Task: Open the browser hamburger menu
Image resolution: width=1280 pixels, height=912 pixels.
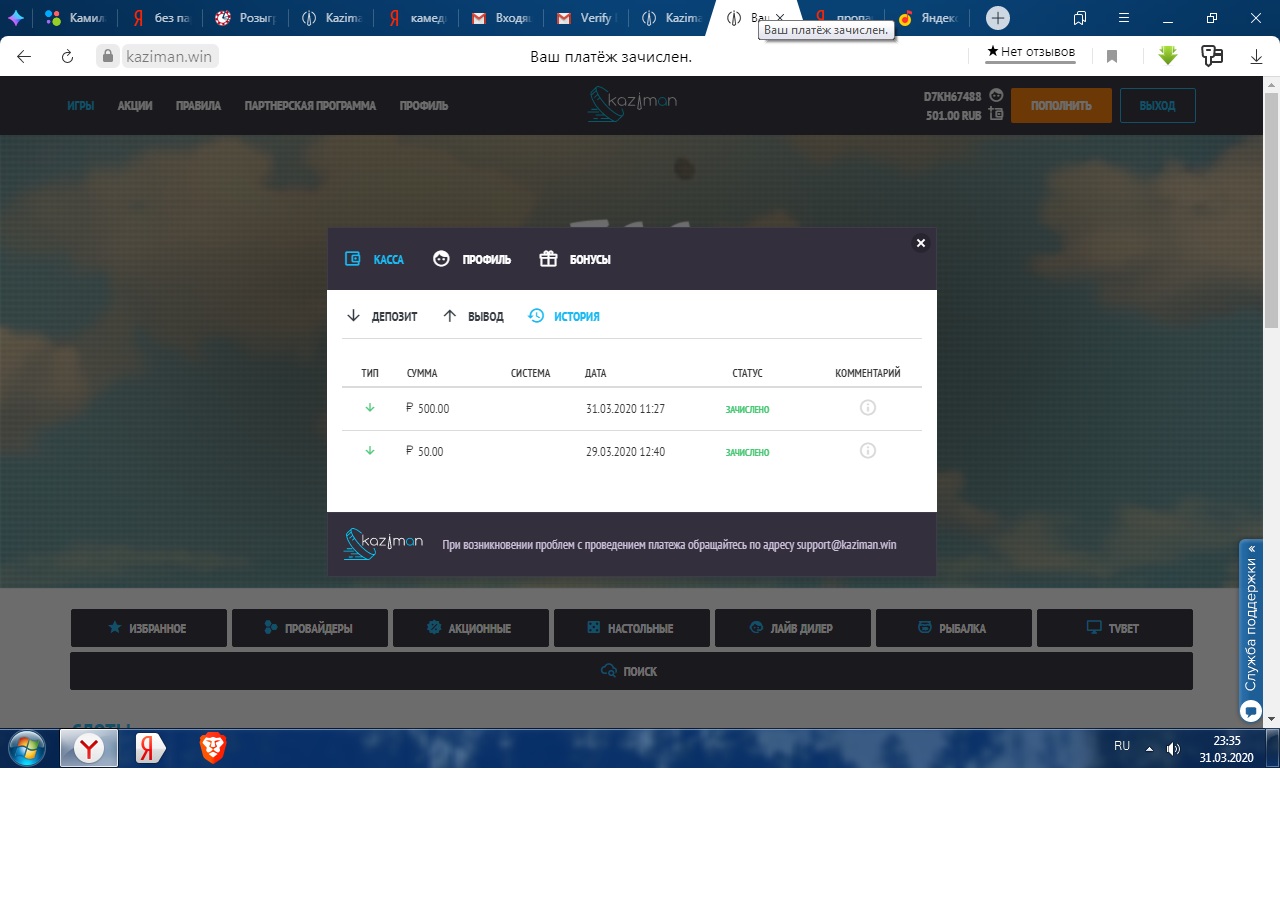Action: (1124, 18)
